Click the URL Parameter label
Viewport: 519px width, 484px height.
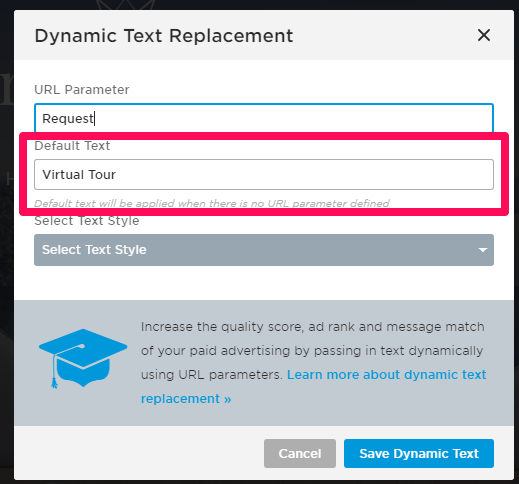tap(82, 90)
